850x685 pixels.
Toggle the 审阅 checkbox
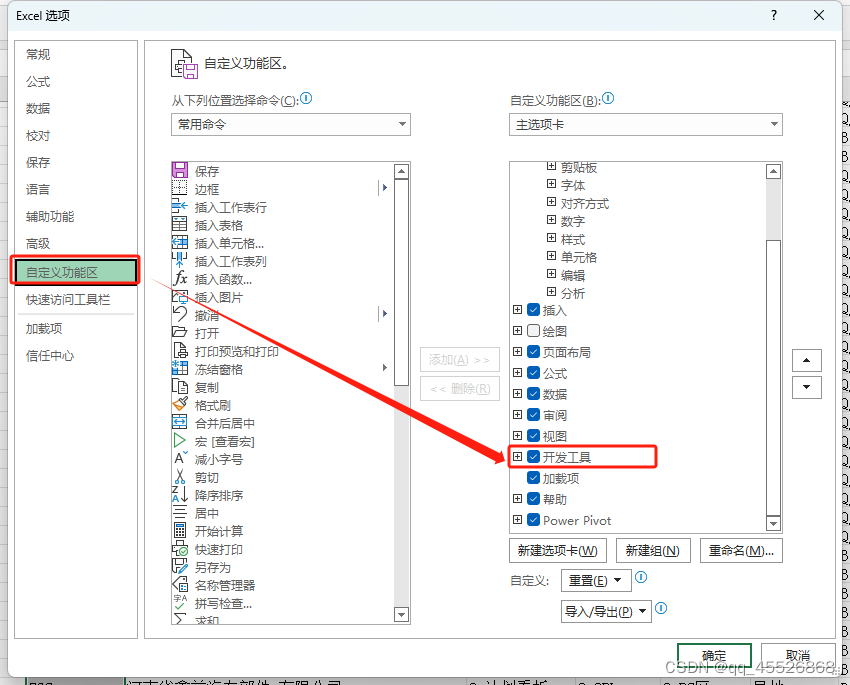[533, 415]
